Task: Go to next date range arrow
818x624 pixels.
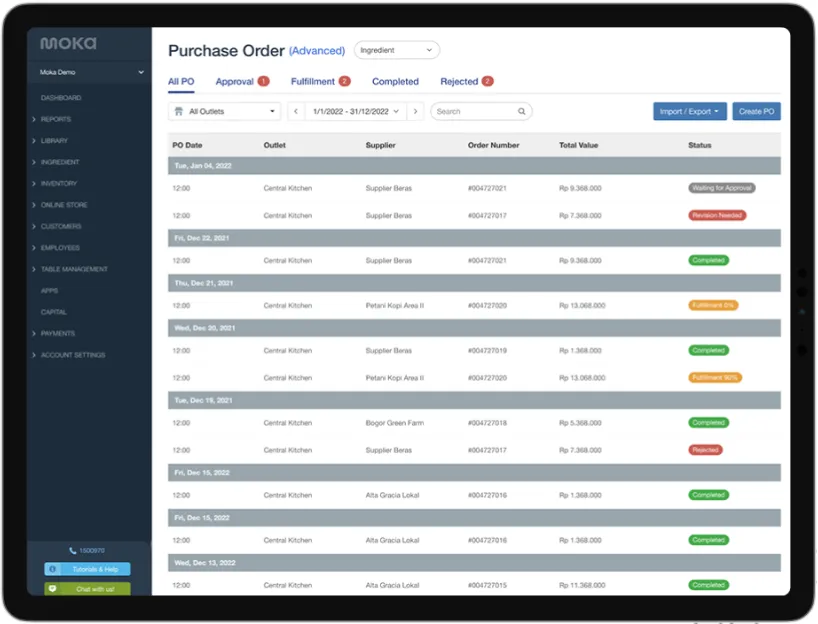Action: [416, 112]
